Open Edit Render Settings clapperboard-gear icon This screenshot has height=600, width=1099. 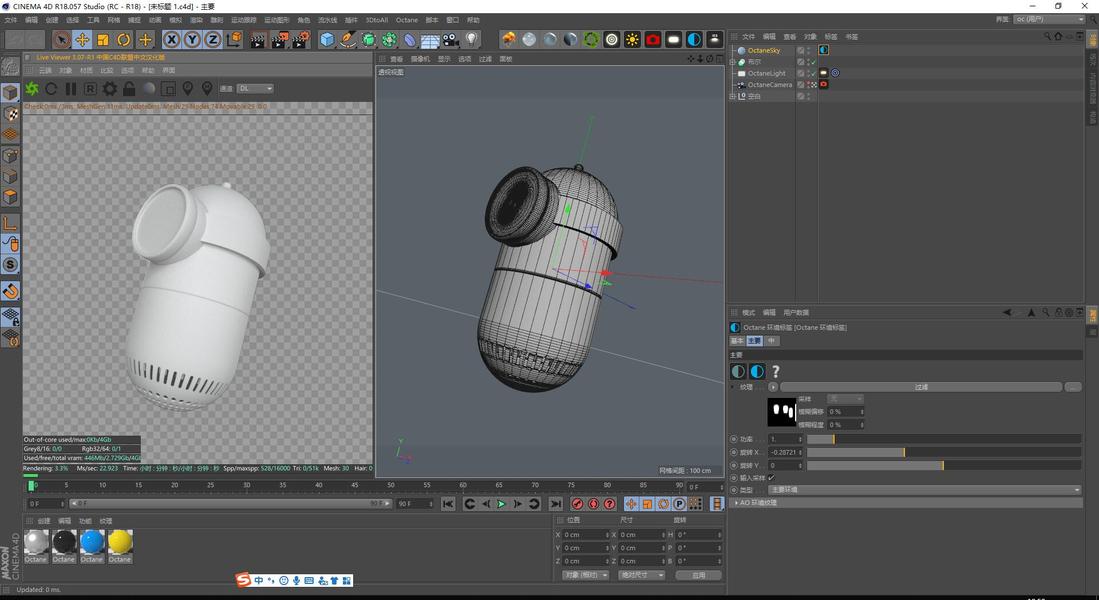click(301, 40)
